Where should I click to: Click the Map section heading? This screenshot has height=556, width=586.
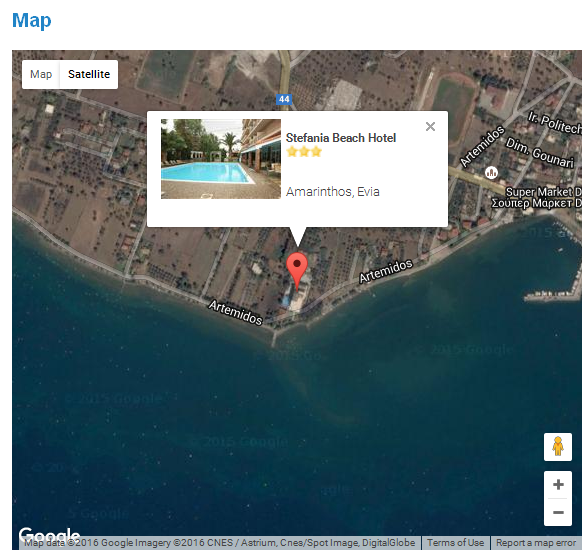click(31, 21)
